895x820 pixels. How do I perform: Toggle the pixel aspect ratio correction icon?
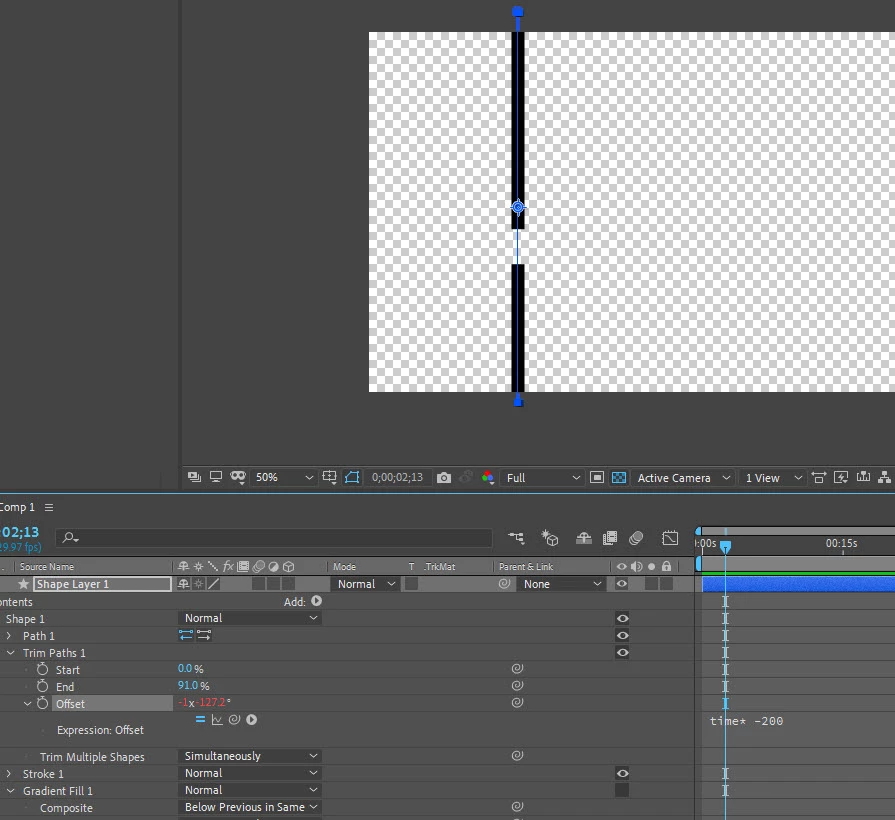819,478
